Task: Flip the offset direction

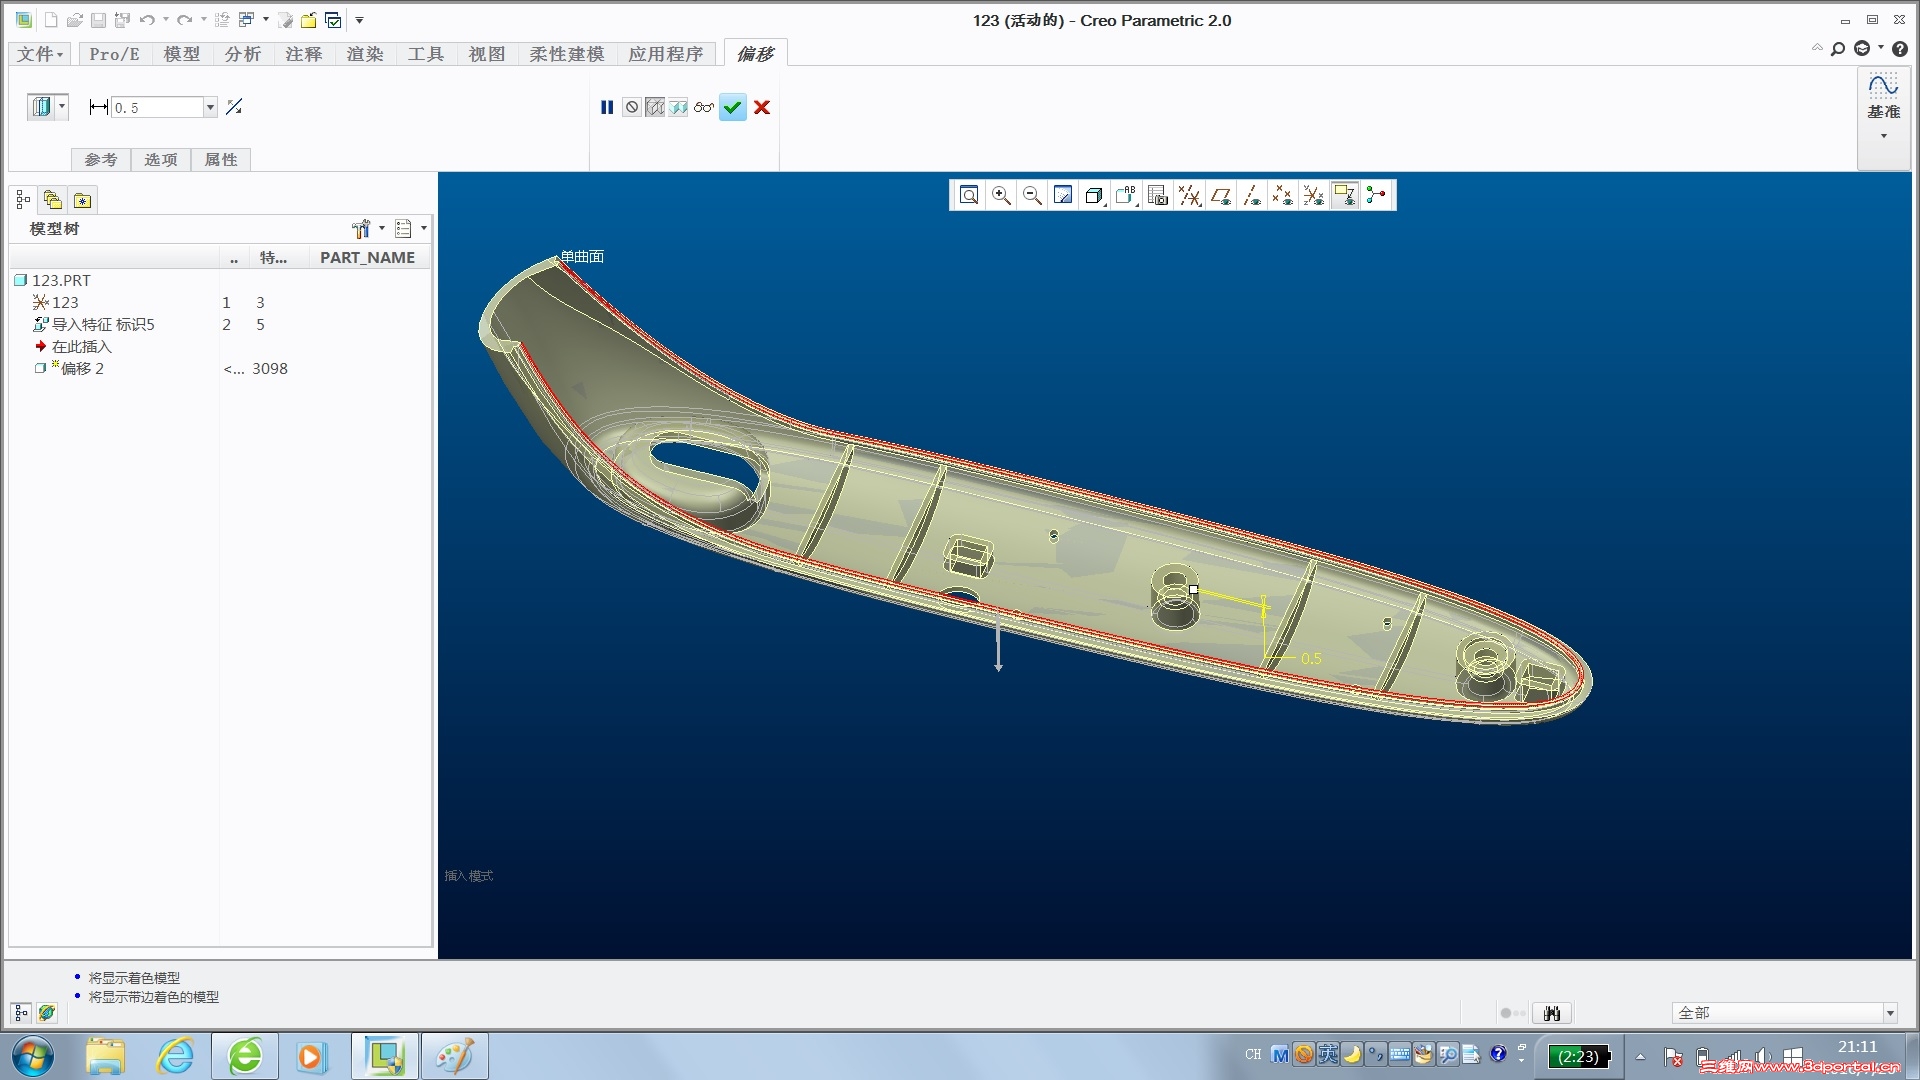Action: point(234,107)
